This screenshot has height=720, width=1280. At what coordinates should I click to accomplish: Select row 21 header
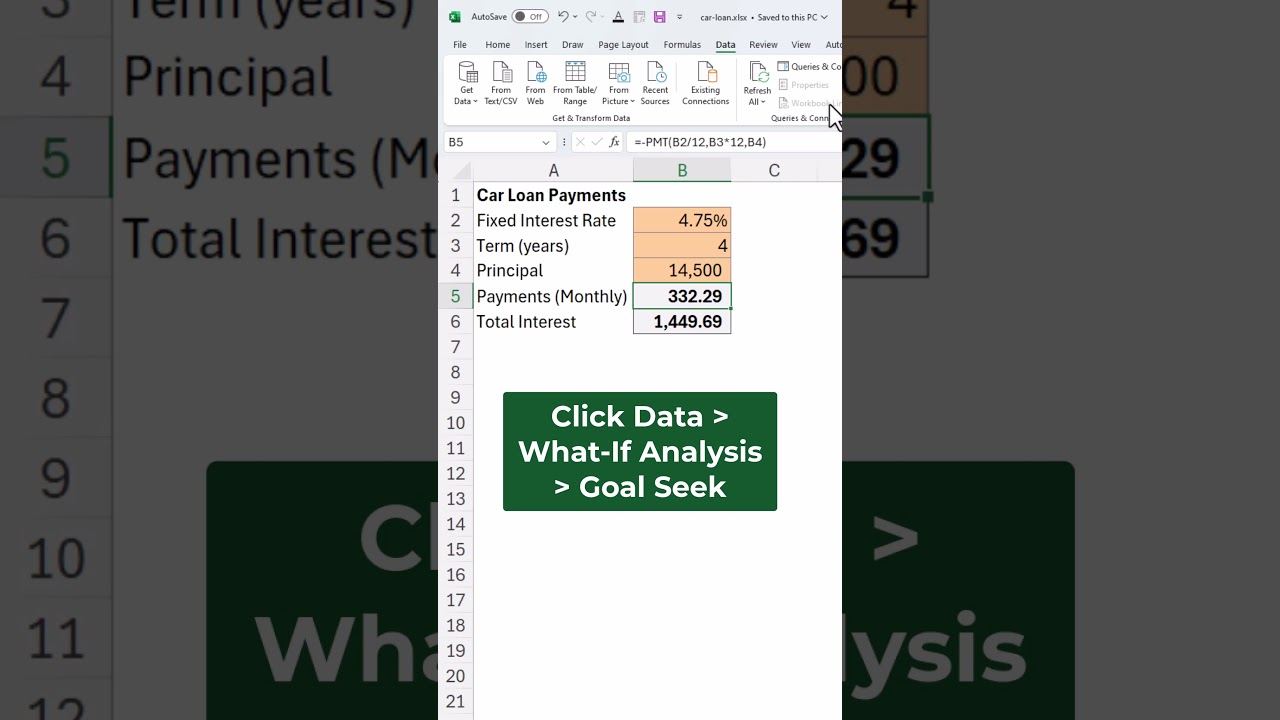pyautogui.click(x=456, y=701)
